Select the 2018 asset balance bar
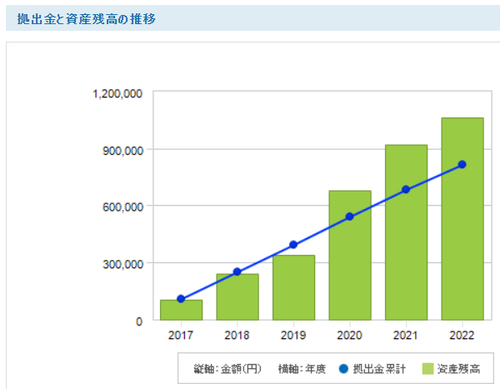500x389 pixels. click(237, 297)
